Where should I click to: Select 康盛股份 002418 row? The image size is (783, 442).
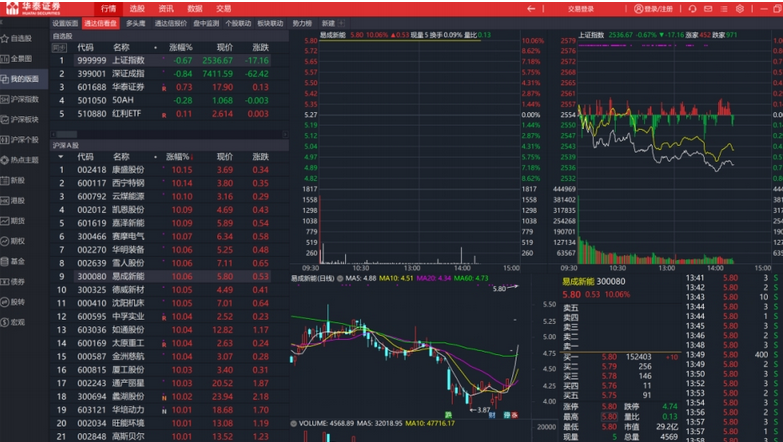(170, 170)
